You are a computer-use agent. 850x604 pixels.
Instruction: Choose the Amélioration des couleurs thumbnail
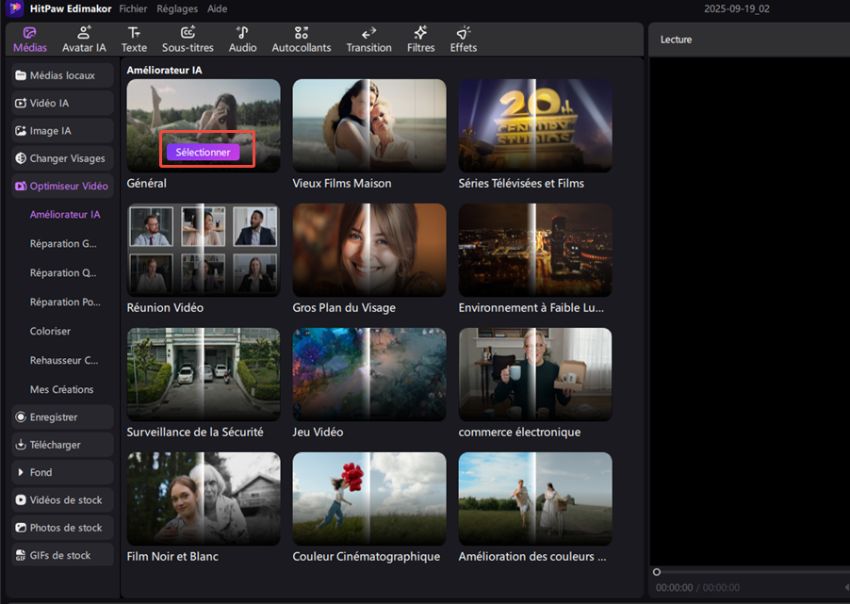(535, 499)
